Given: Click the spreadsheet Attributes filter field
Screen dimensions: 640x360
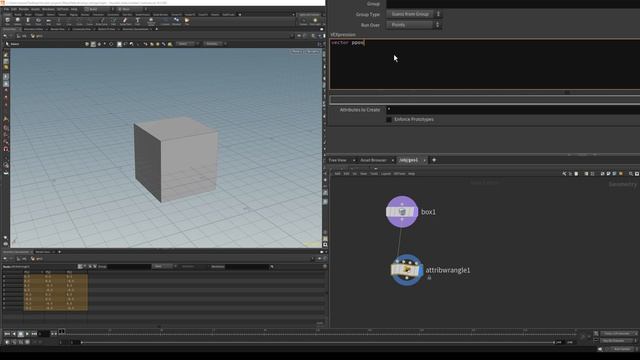Looking at the screenshot, I should point(247,267).
